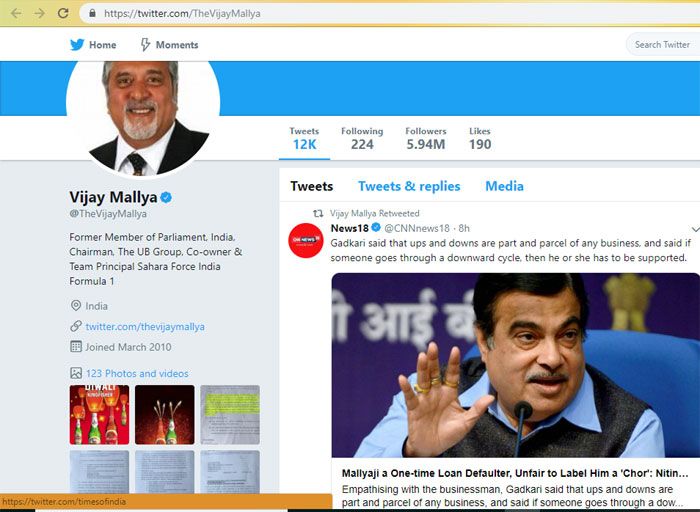
Task: Open the 'Mallyaji a One-time Loan Defaulter' headline
Action: pos(515,473)
